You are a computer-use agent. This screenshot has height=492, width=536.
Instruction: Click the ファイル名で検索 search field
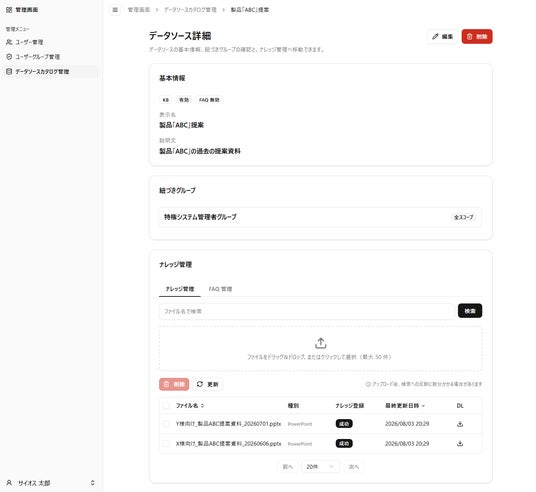(307, 311)
